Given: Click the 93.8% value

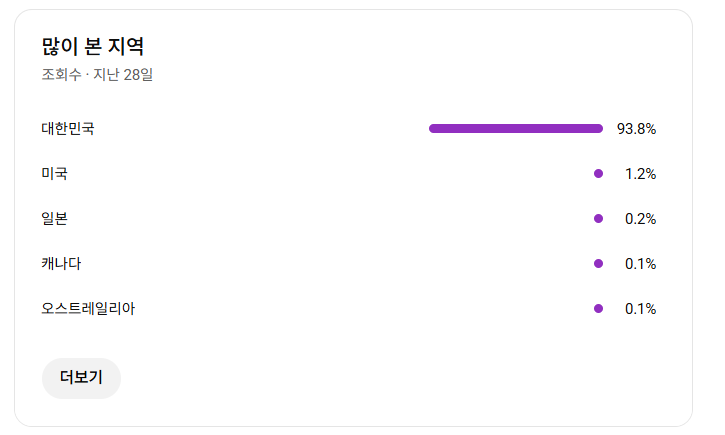Looking at the screenshot, I should [636, 129].
